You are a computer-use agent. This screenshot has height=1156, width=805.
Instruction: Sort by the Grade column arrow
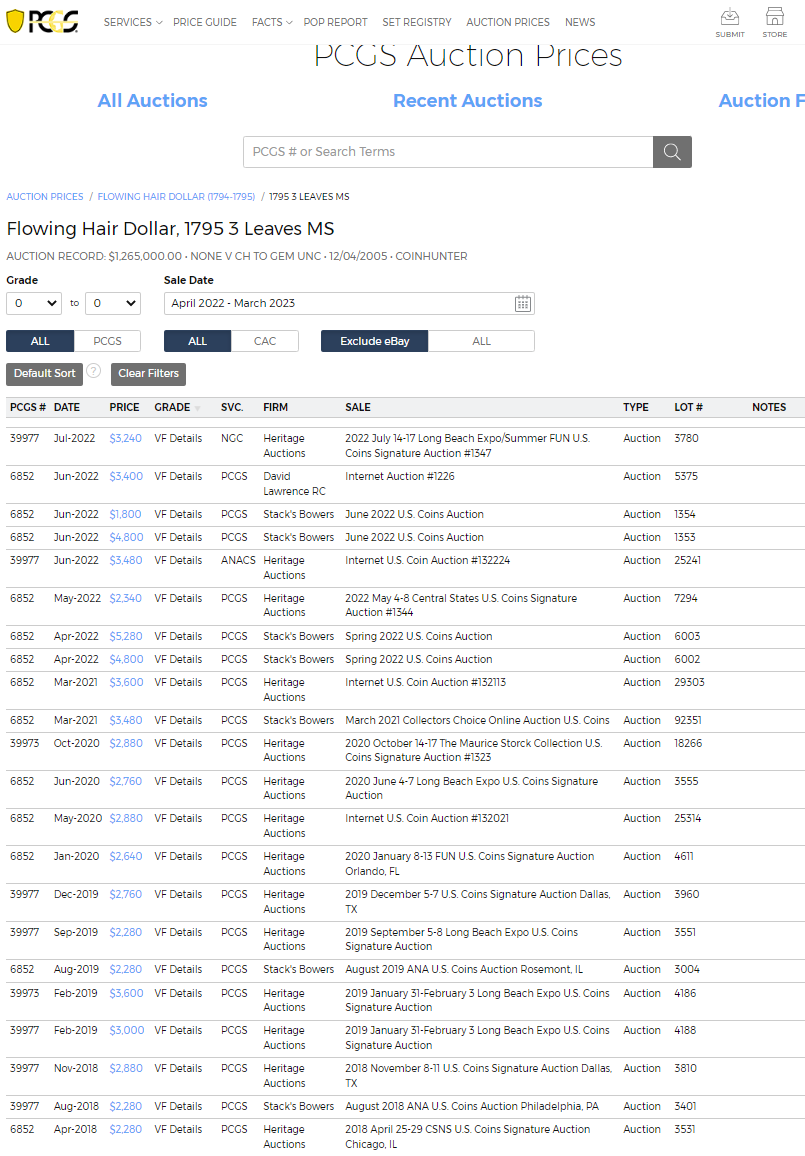197,408
